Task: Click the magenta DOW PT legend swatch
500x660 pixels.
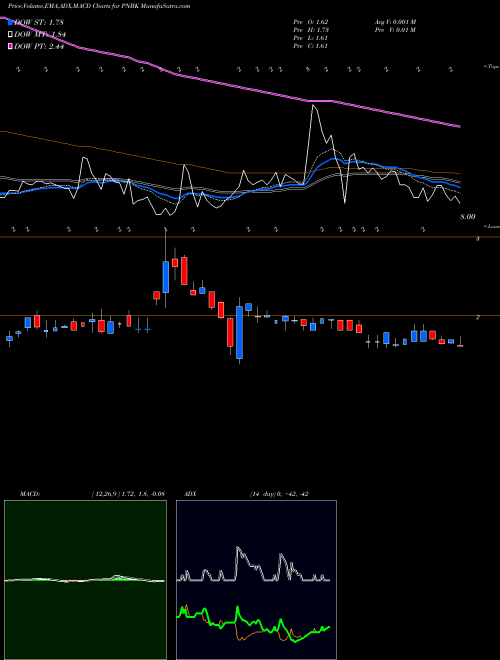Action: click(10, 47)
